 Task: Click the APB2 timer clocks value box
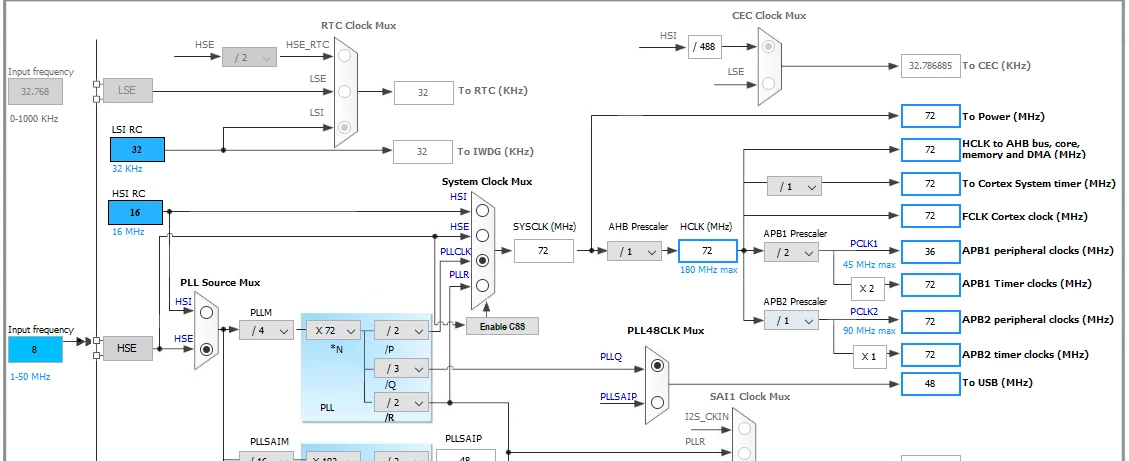[930, 354]
